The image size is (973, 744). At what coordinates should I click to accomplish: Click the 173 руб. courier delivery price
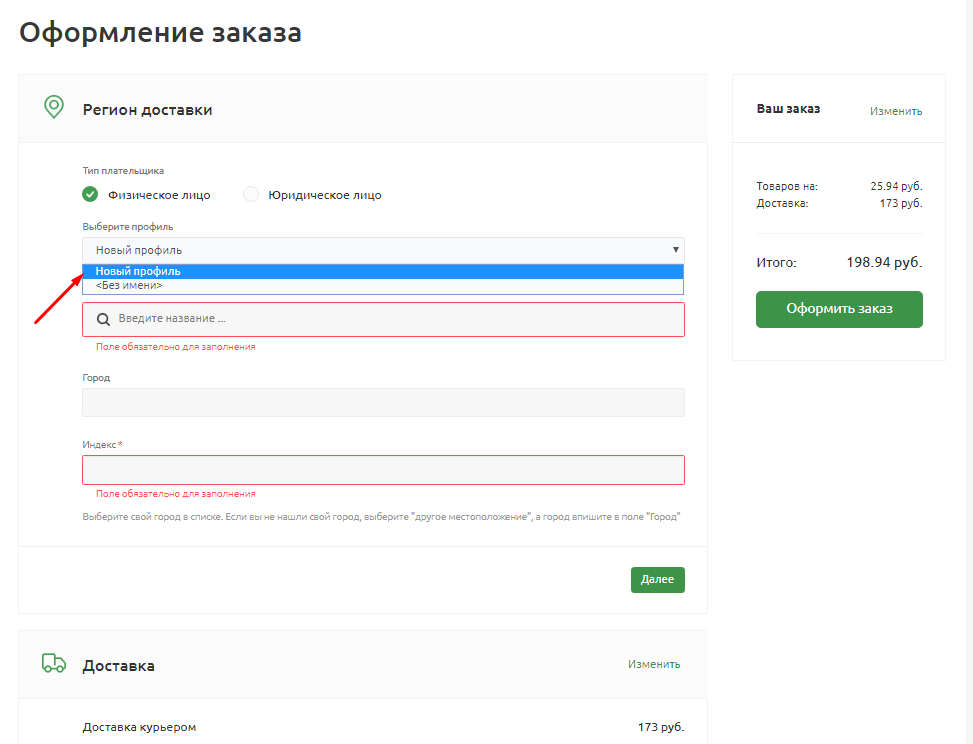click(x=661, y=727)
